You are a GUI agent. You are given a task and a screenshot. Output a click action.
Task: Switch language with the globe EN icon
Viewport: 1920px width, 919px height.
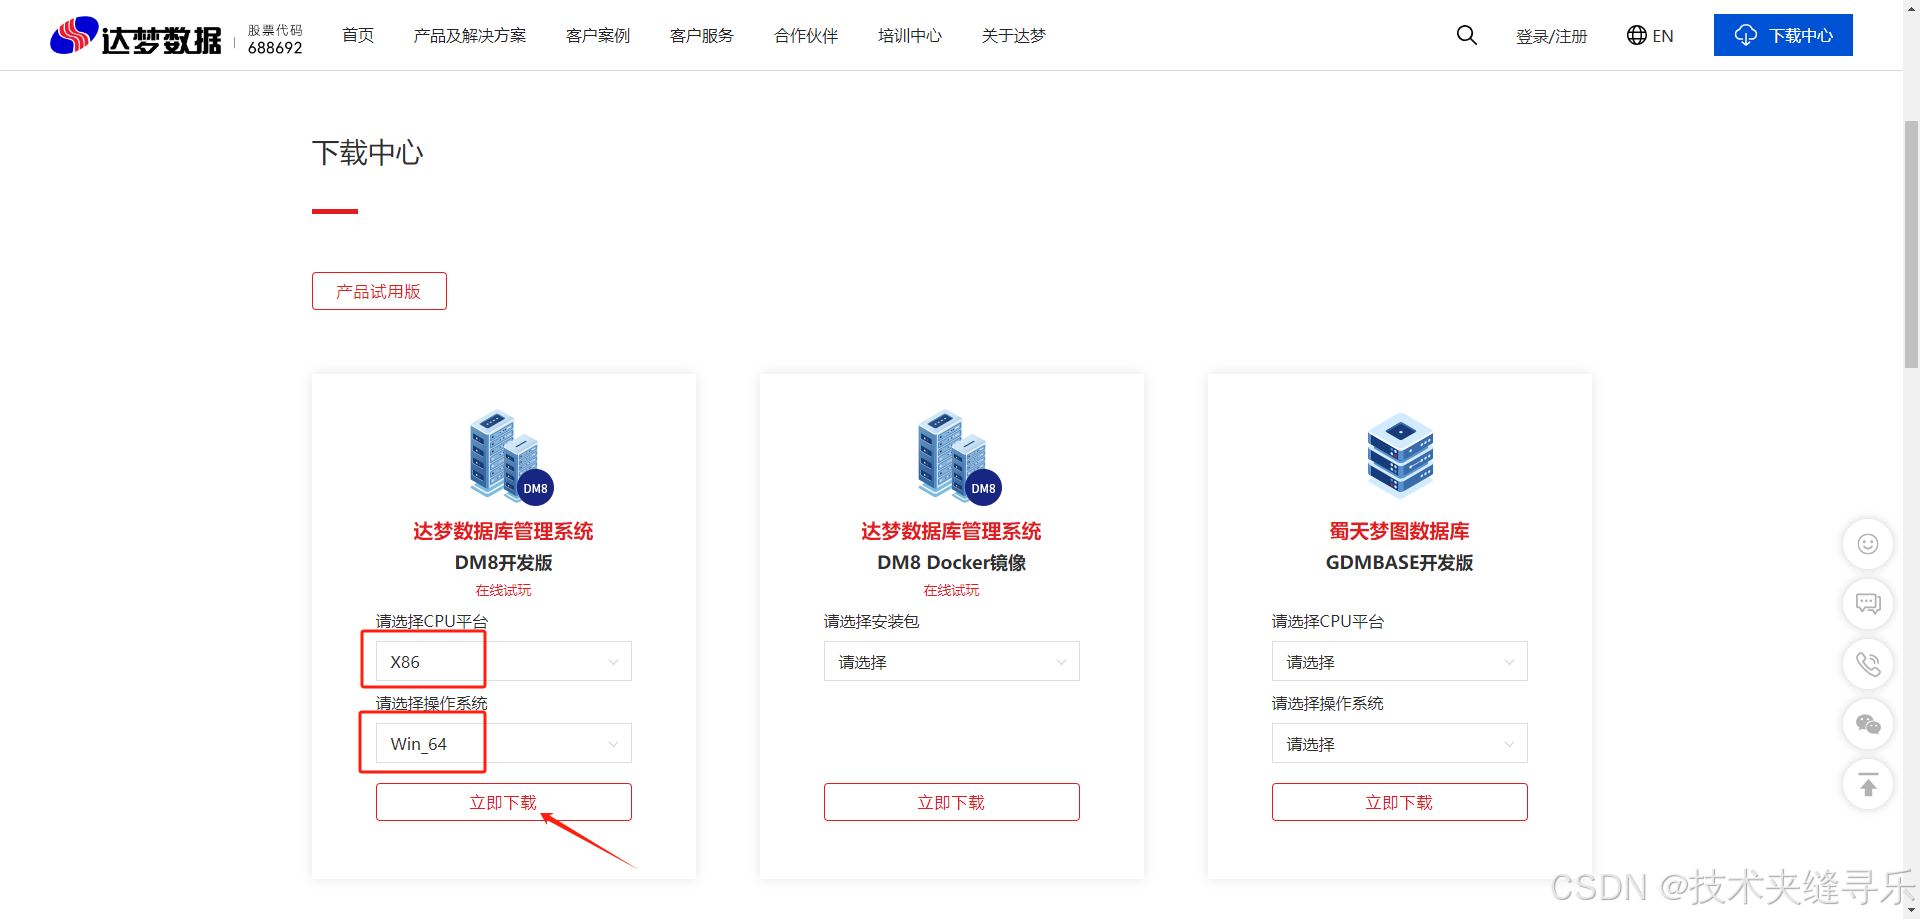tap(1650, 36)
